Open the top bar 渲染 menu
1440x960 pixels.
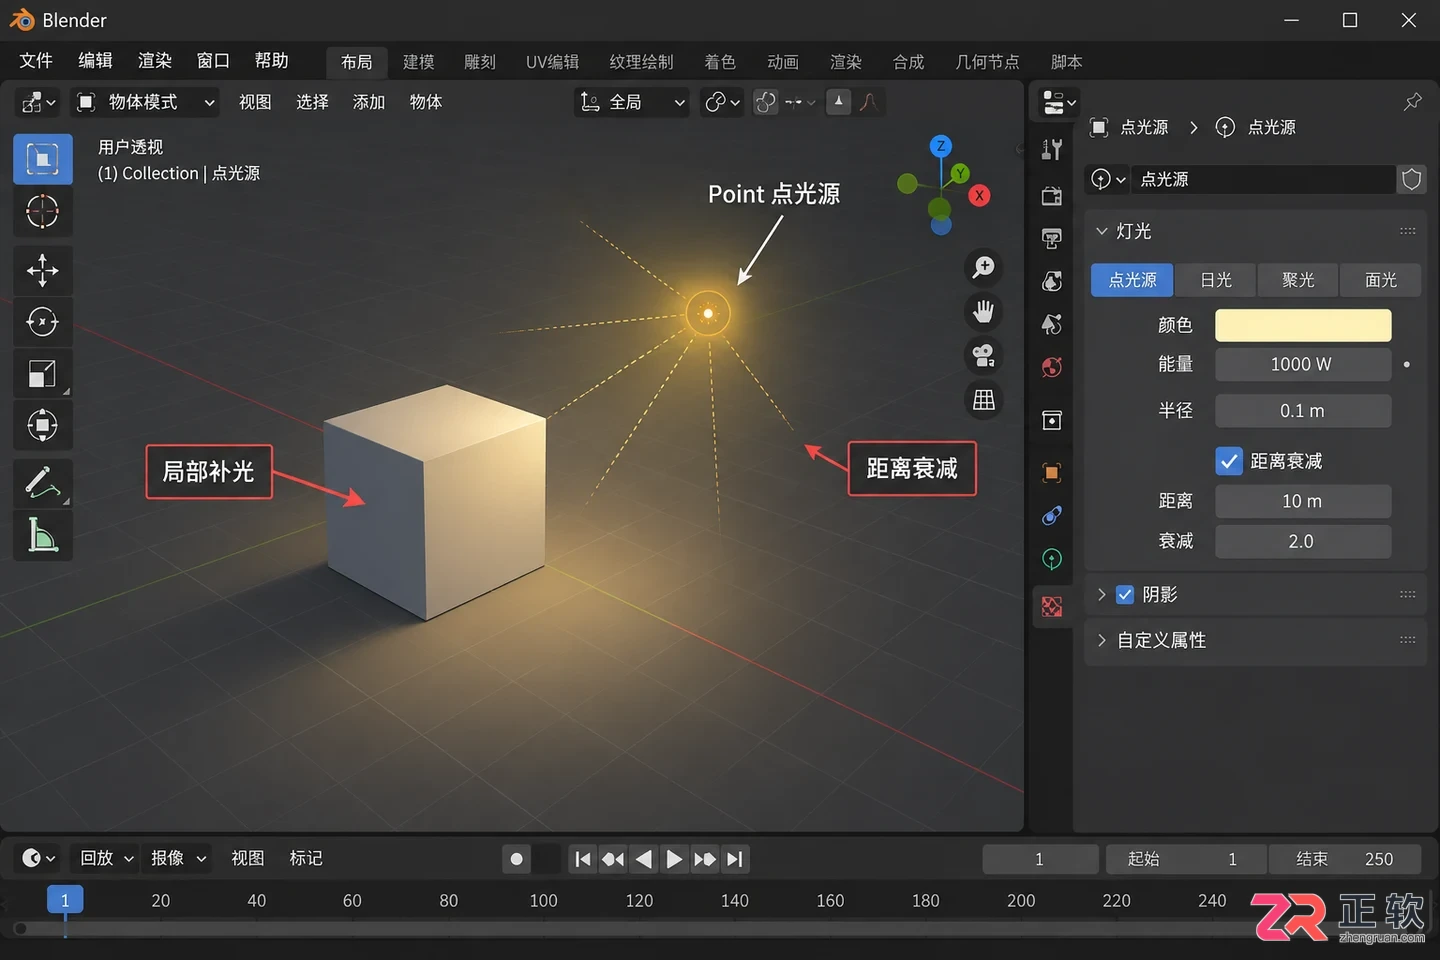(155, 61)
